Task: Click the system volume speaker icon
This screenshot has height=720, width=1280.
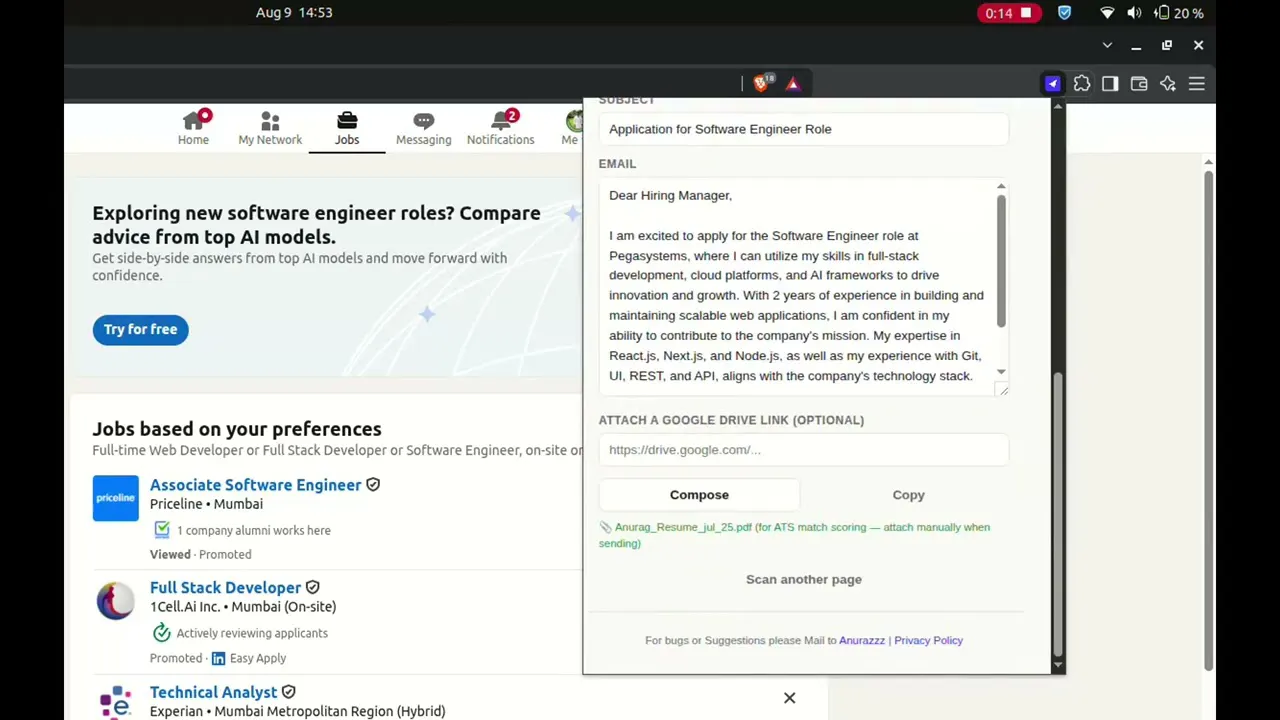Action: click(x=1134, y=13)
